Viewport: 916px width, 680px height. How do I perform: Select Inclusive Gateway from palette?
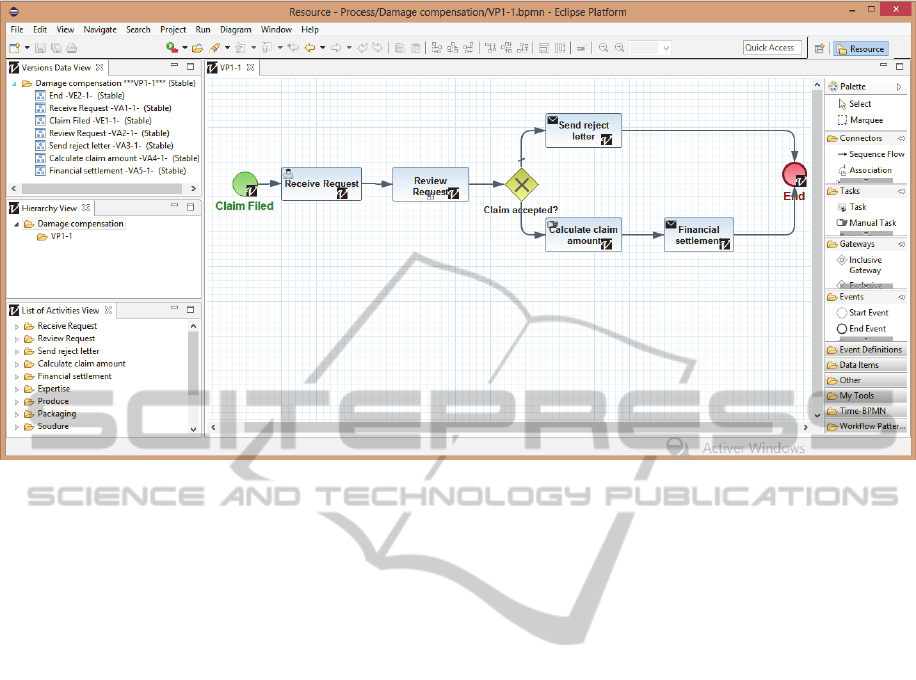point(864,265)
